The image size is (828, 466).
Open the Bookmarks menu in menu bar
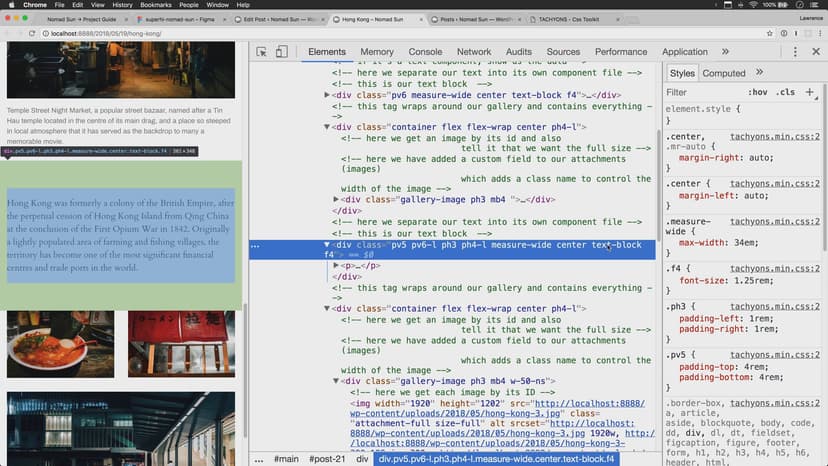[x=155, y=5]
